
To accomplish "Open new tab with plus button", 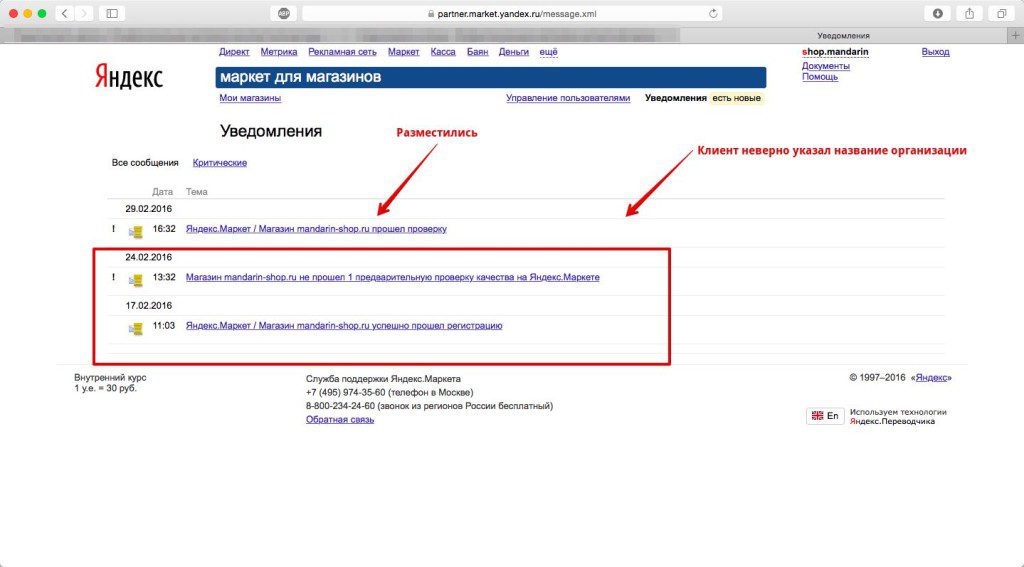I will [x=1015, y=35].
